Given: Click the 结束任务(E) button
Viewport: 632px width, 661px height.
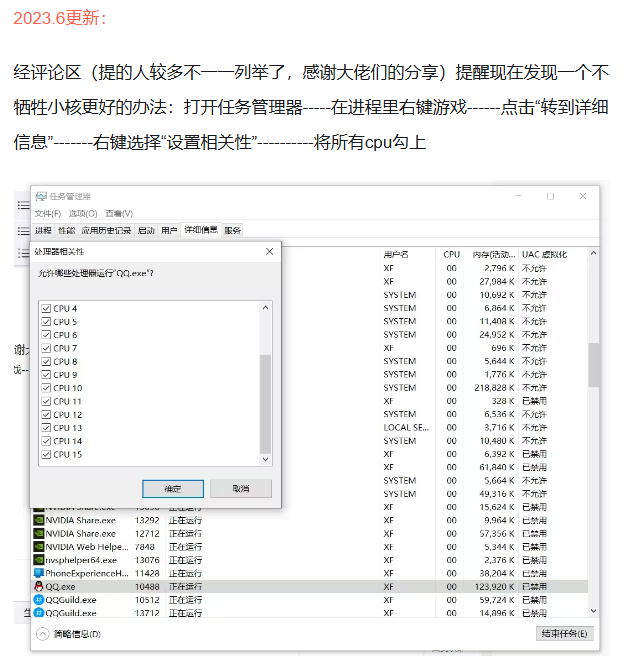Looking at the screenshot, I should [564, 633].
